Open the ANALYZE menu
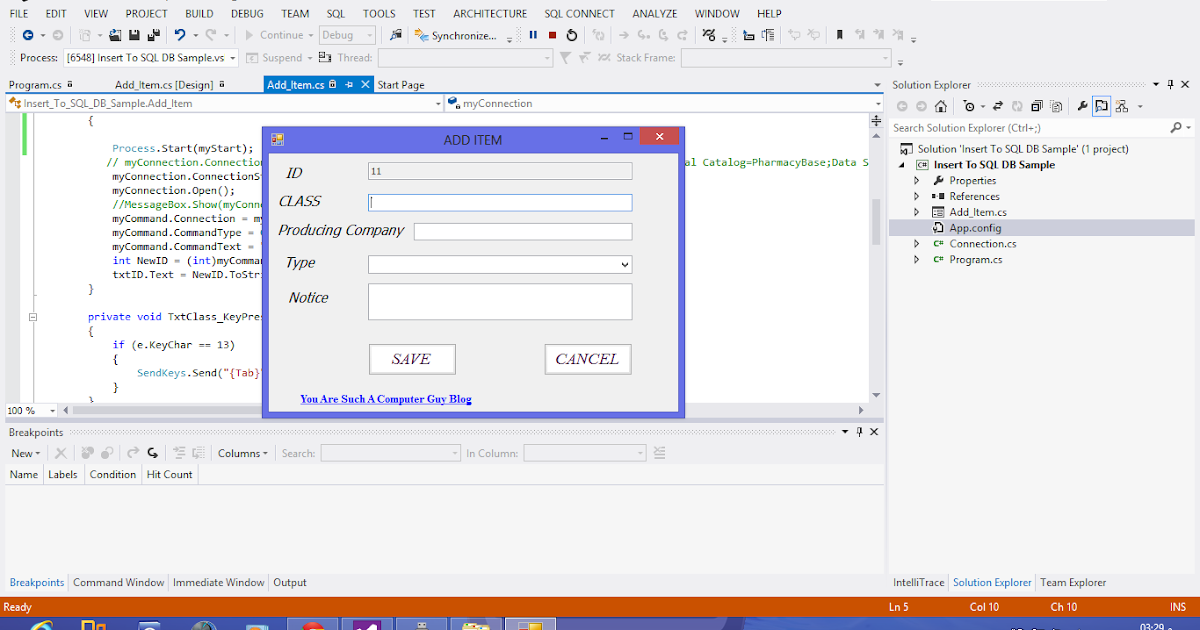Viewport: 1200px width, 630px height. click(x=654, y=14)
